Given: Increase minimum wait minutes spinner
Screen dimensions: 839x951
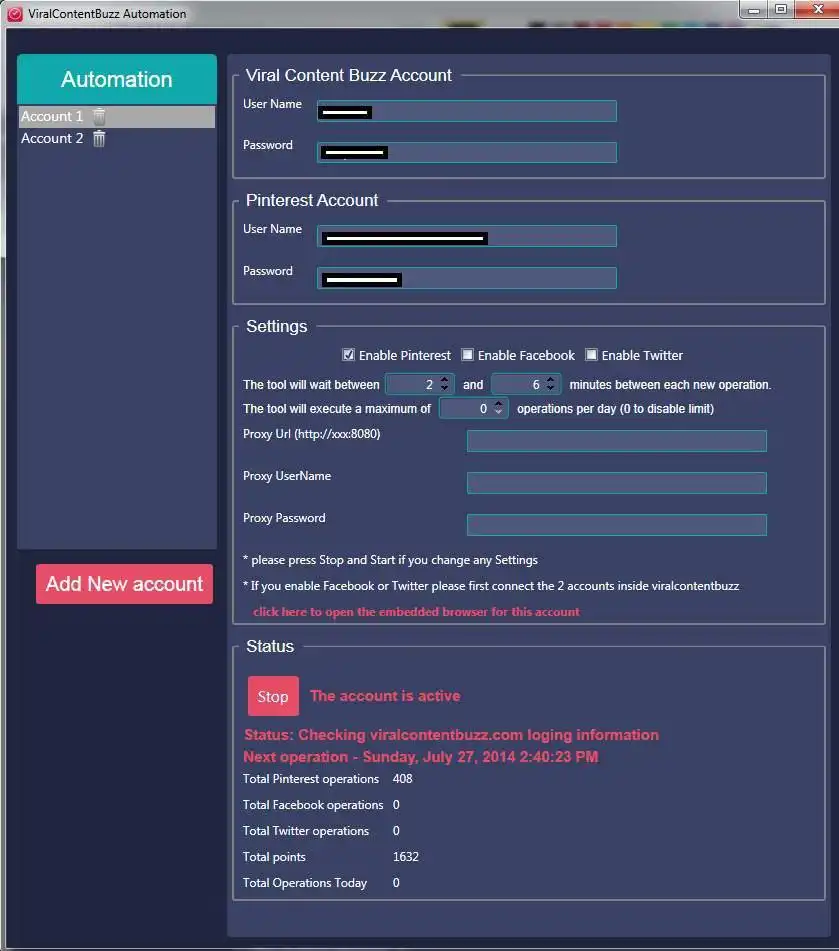Looking at the screenshot, I should pyautogui.click(x=445, y=380).
